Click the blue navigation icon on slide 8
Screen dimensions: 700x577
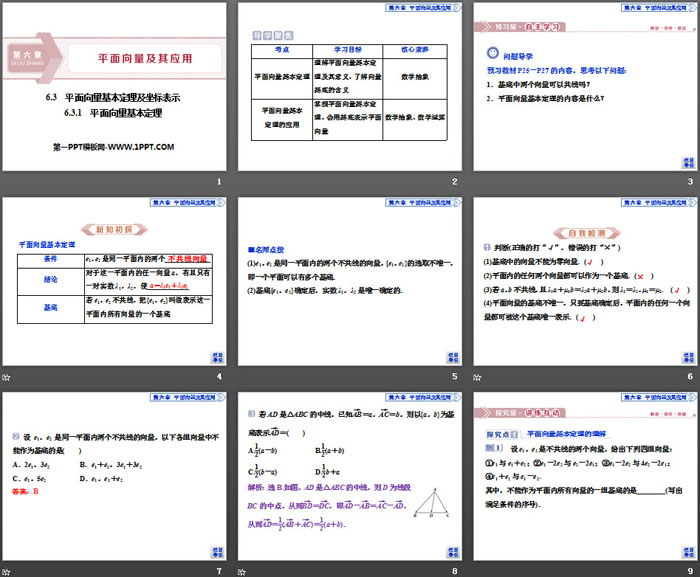(453, 552)
